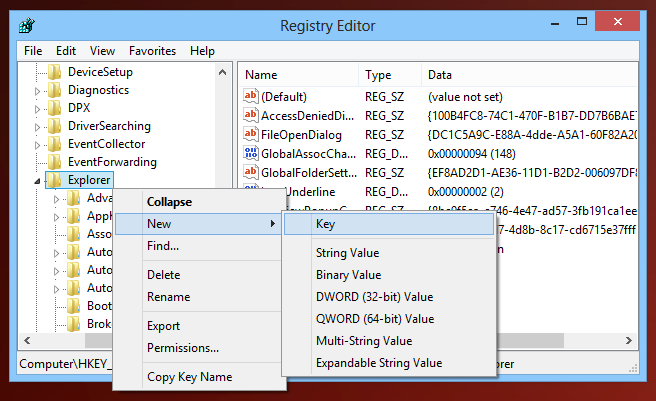The image size is (656, 401).
Task: Open Permissions... from the context menu
Action: point(198,348)
